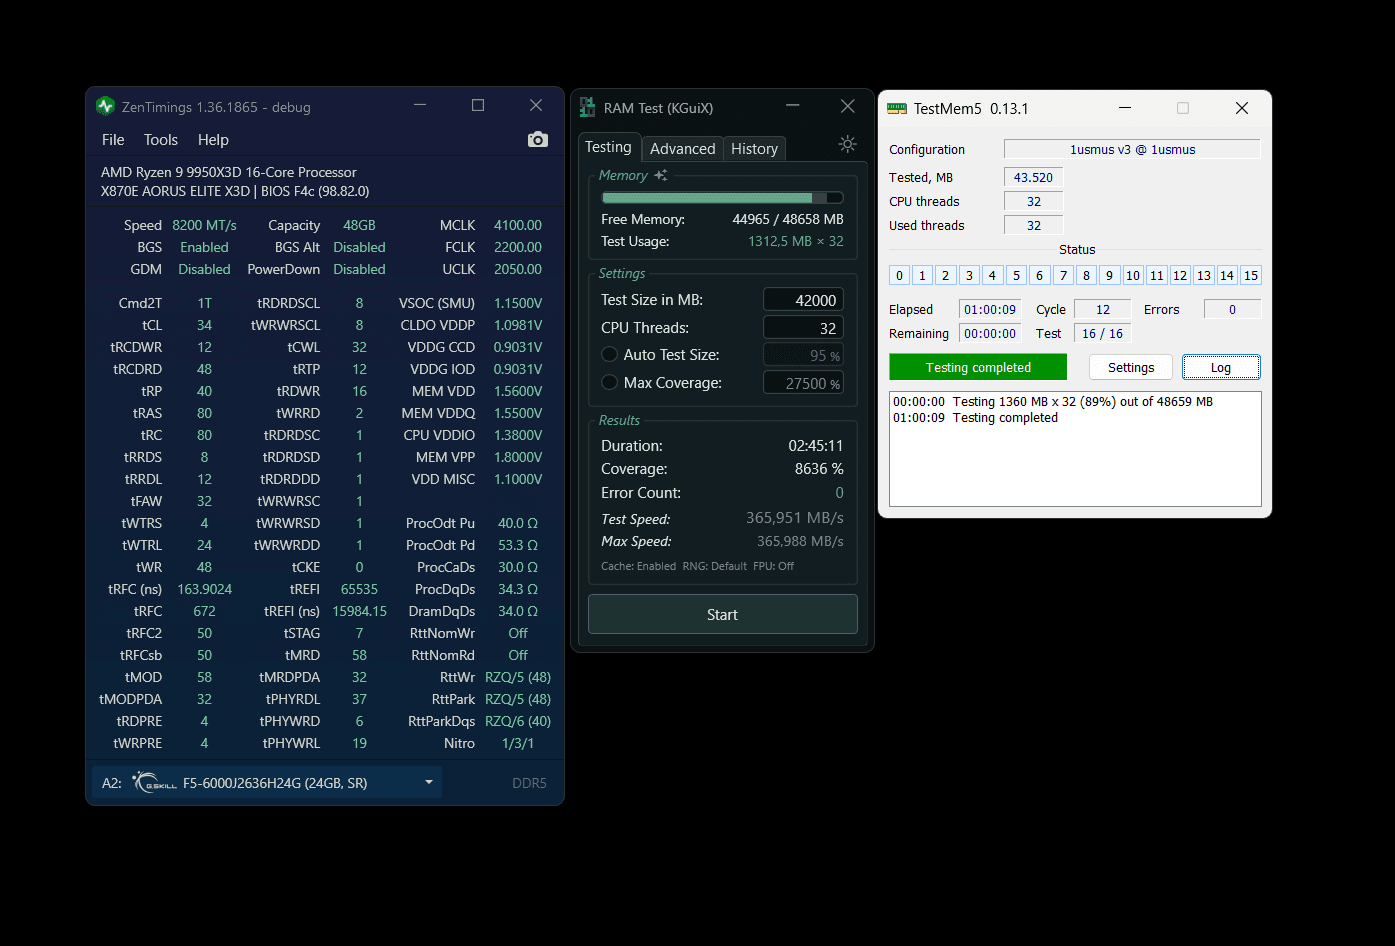Click the TestMem5 Configuration field
Viewport: 1395px width, 946px height.
pyautogui.click(x=1132, y=149)
